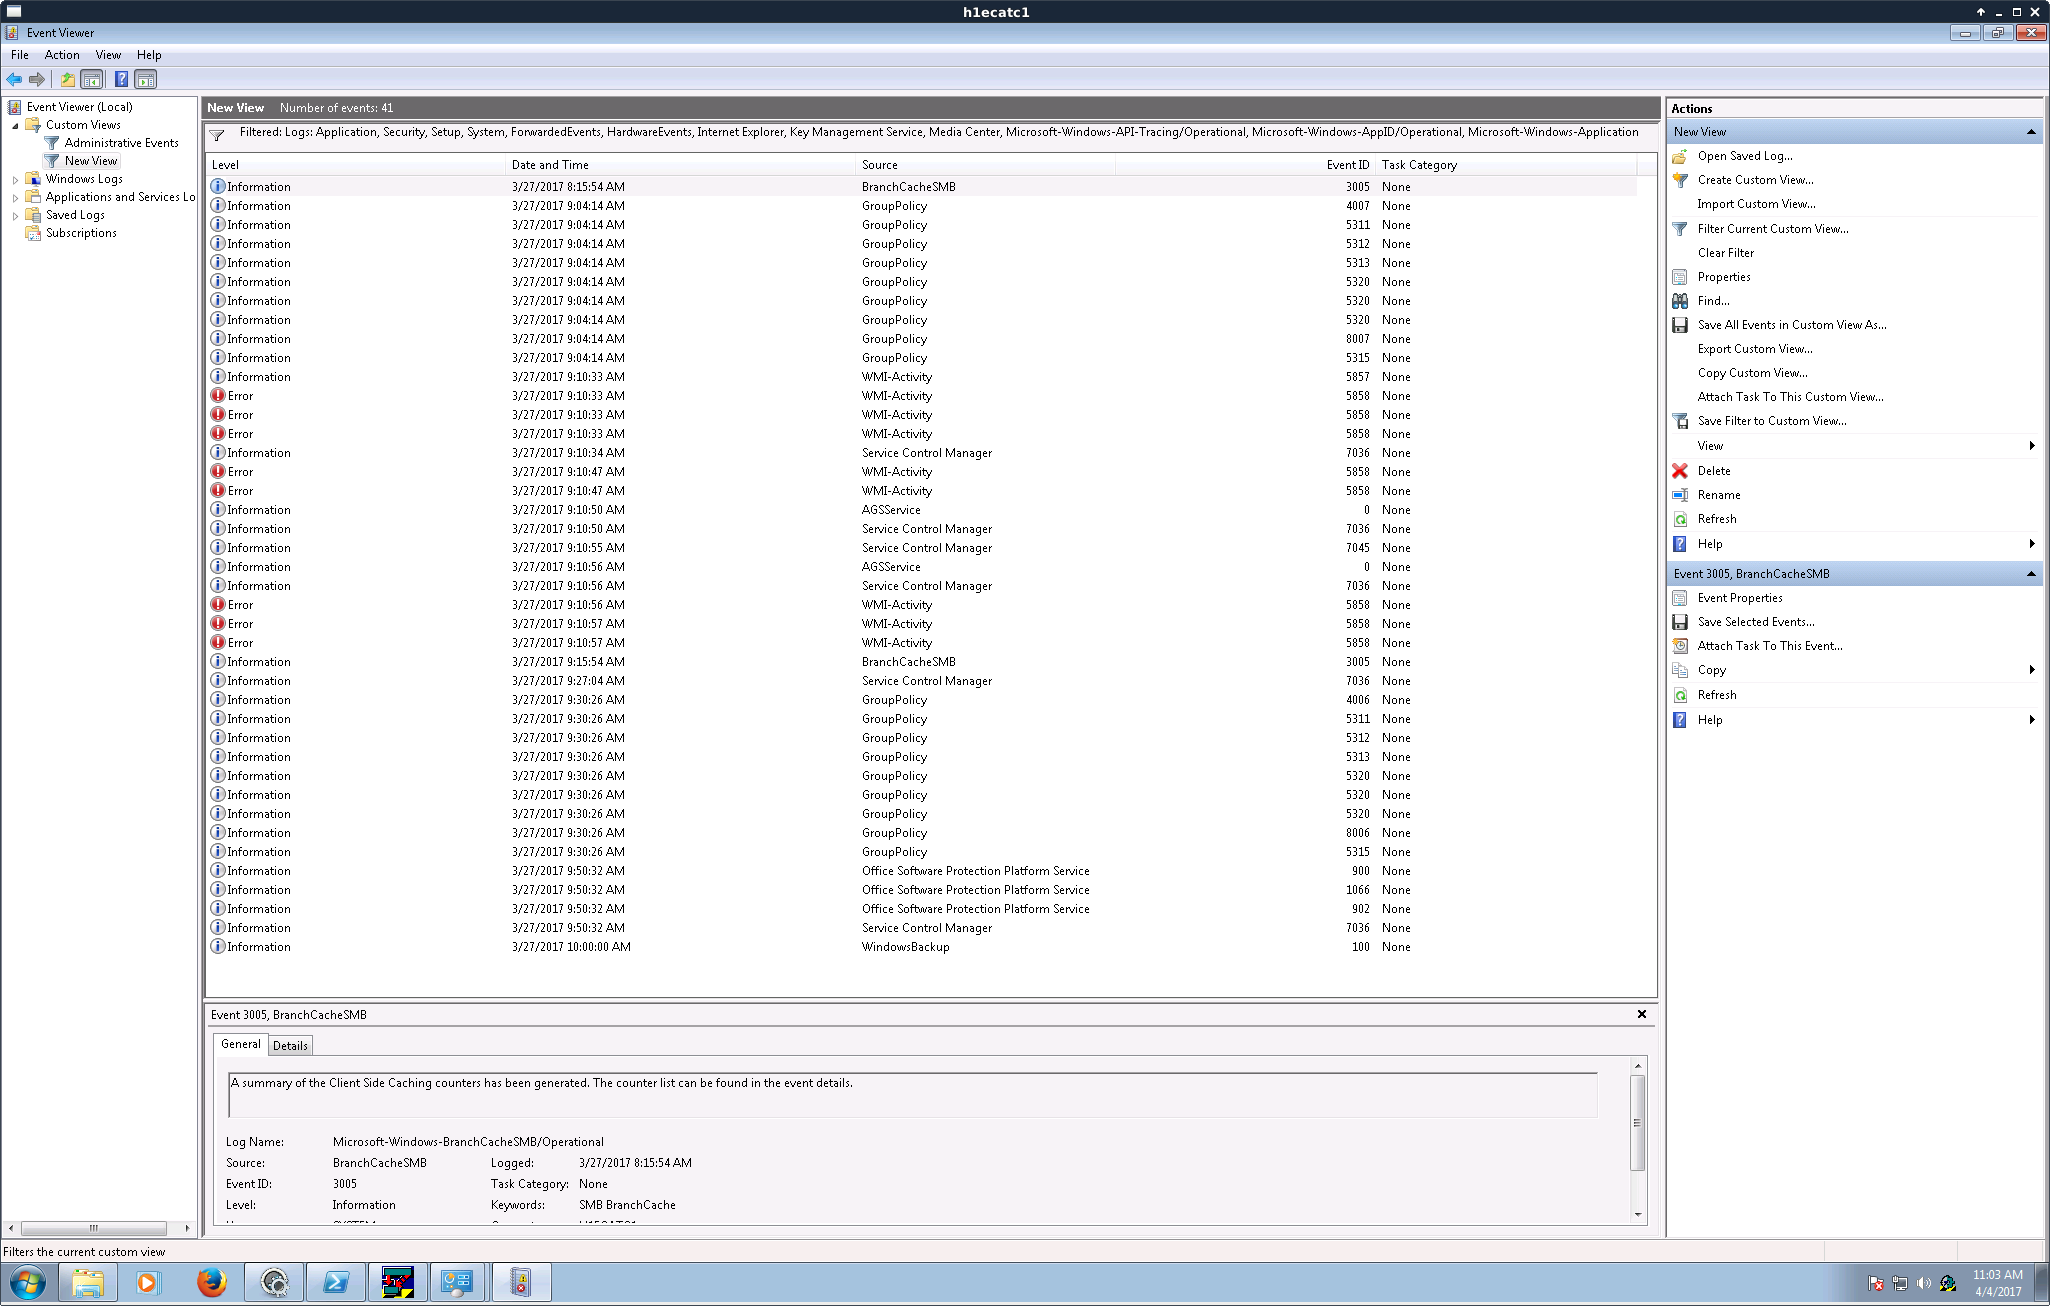Viewport: 2050px width, 1306px height.
Task: Open Firefox from the taskbar
Action: tap(211, 1282)
